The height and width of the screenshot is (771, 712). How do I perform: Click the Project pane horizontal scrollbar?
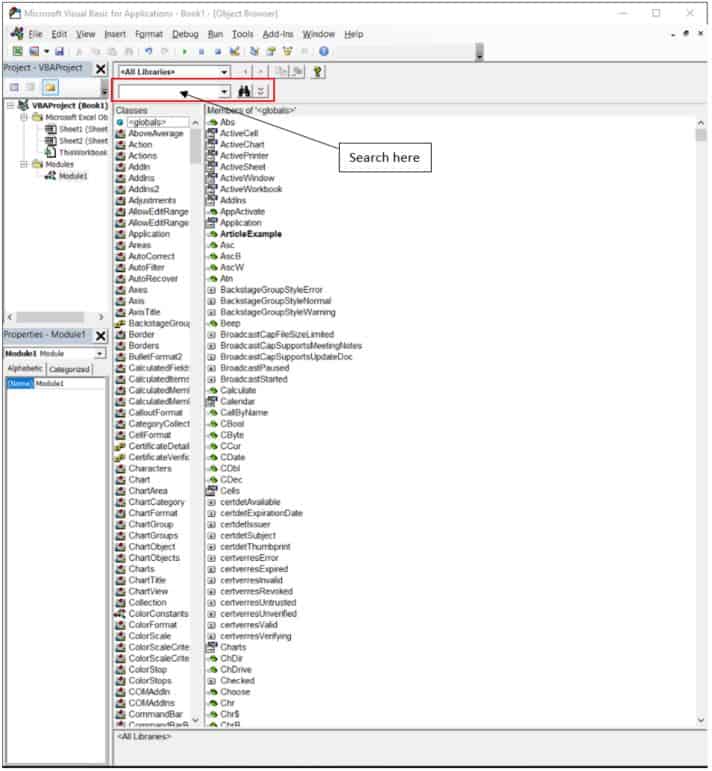tap(55, 317)
